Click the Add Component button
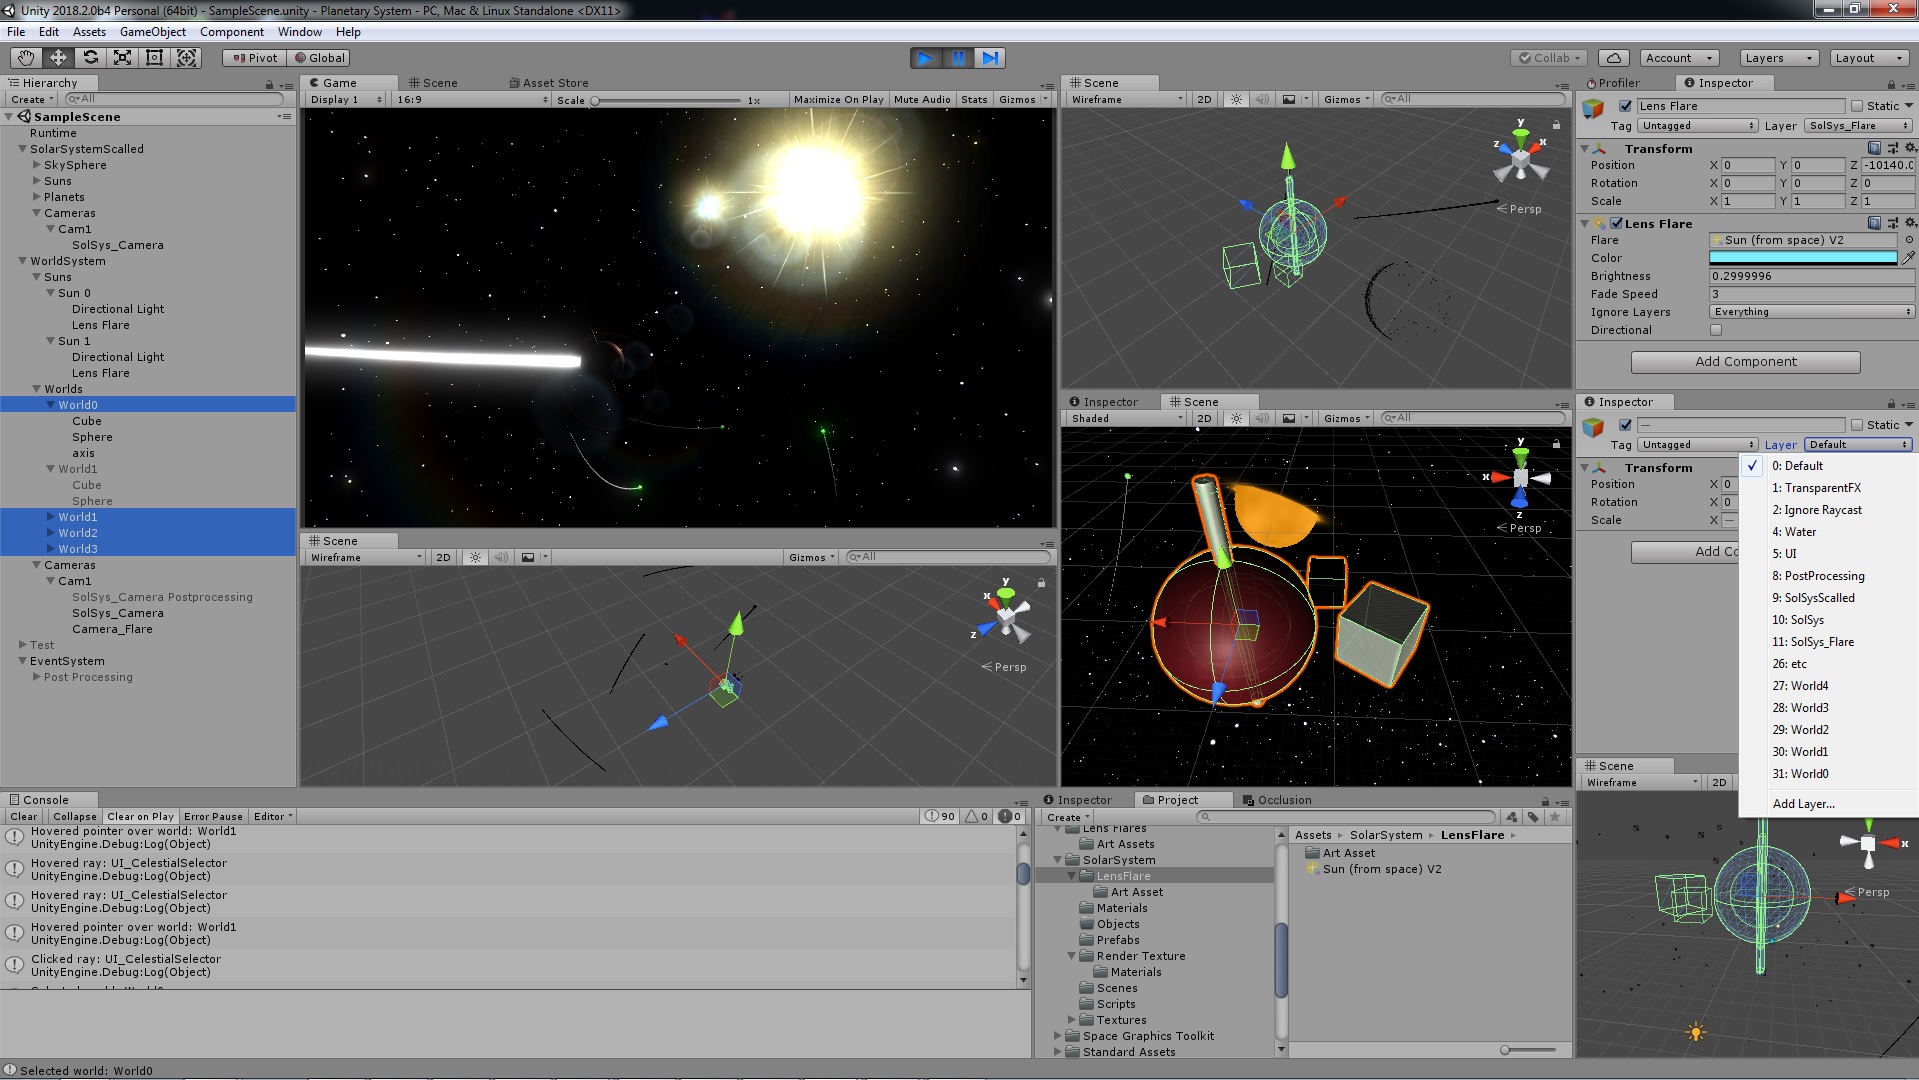The image size is (1919, 1080). 1744,361
